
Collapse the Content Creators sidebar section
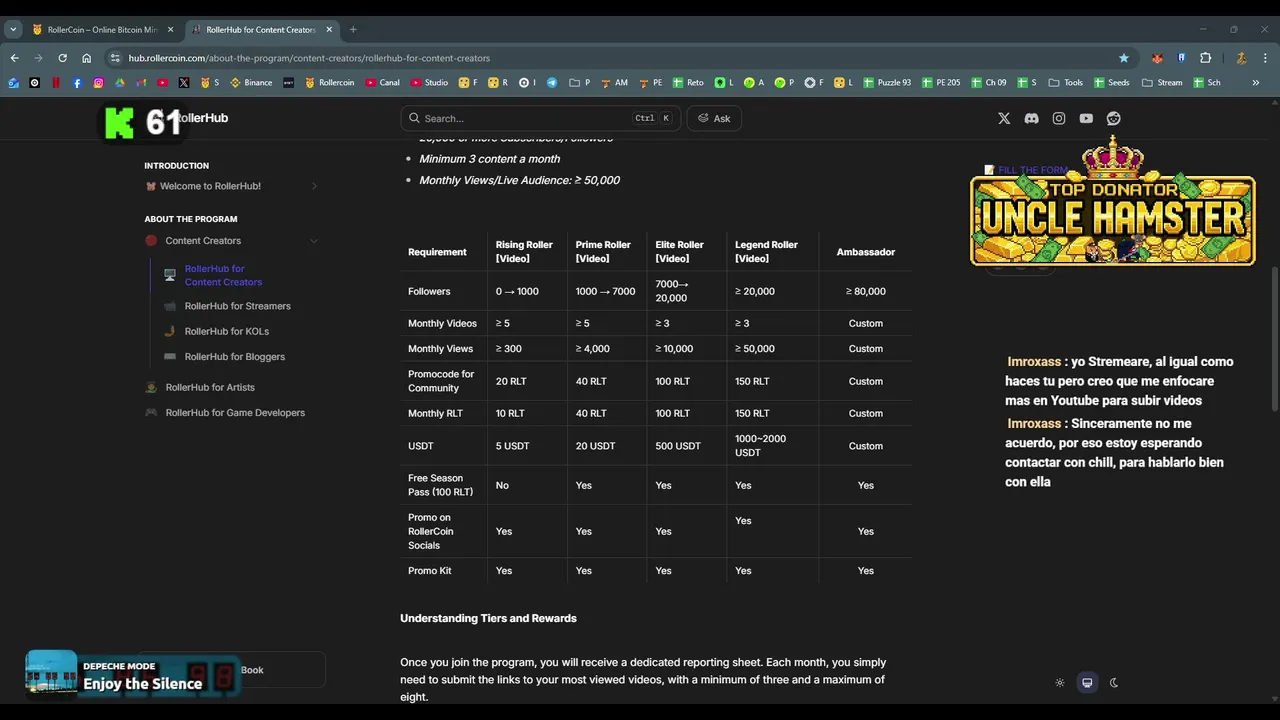(x=313, y=241)
